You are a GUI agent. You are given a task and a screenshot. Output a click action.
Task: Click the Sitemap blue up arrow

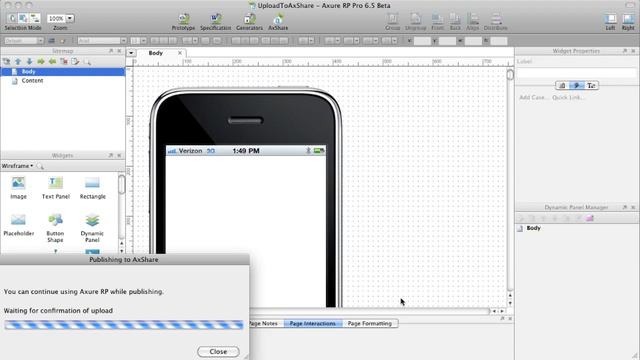click(18, 62)
